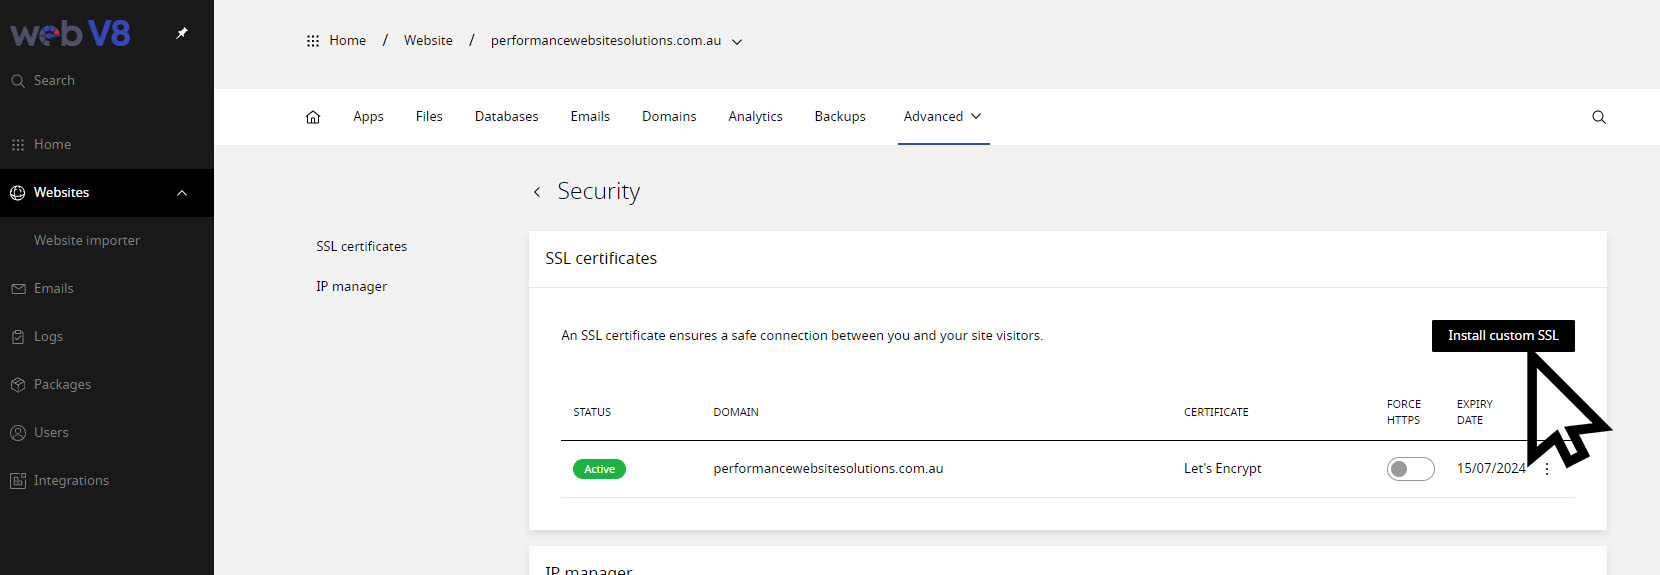Open the Analytics tab
The height and width of the screenshot is (575, 1660).
(755, 117)
